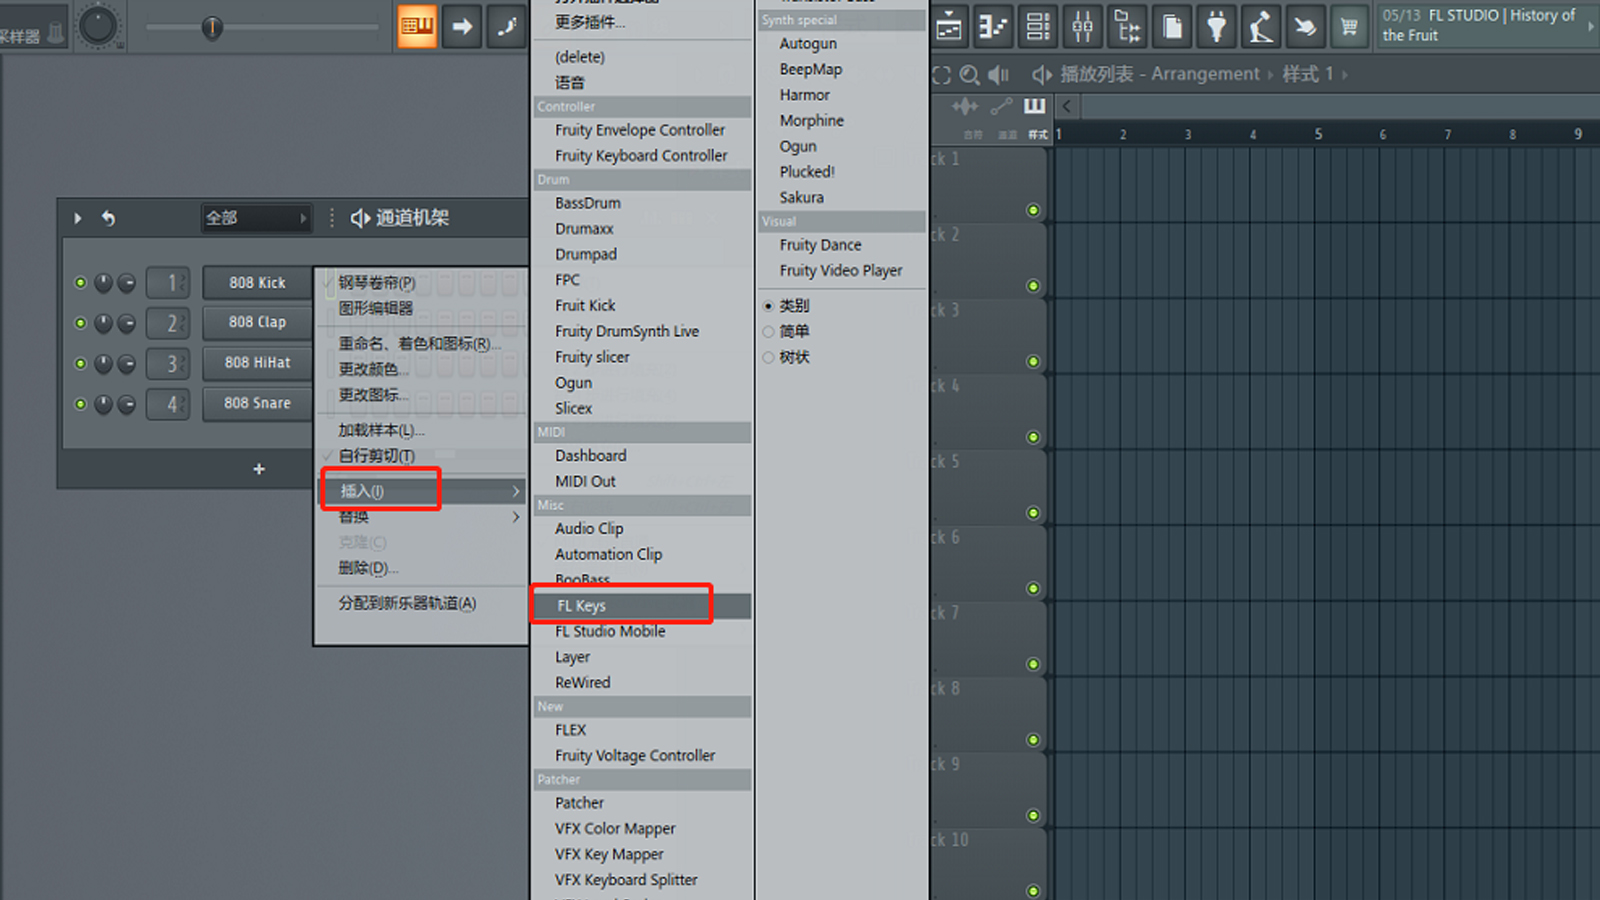
Task: Click the playlist zoom magnifier icon
Action: click(969, 75)
